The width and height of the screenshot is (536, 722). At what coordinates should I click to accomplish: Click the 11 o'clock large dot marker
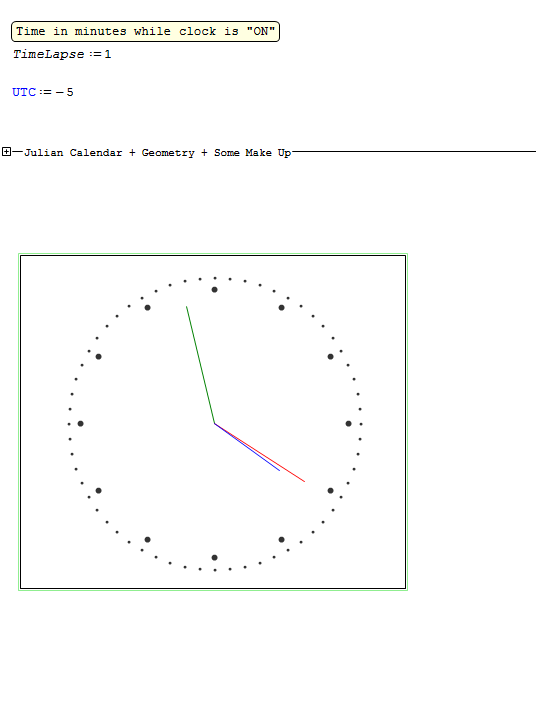(147, 308)
